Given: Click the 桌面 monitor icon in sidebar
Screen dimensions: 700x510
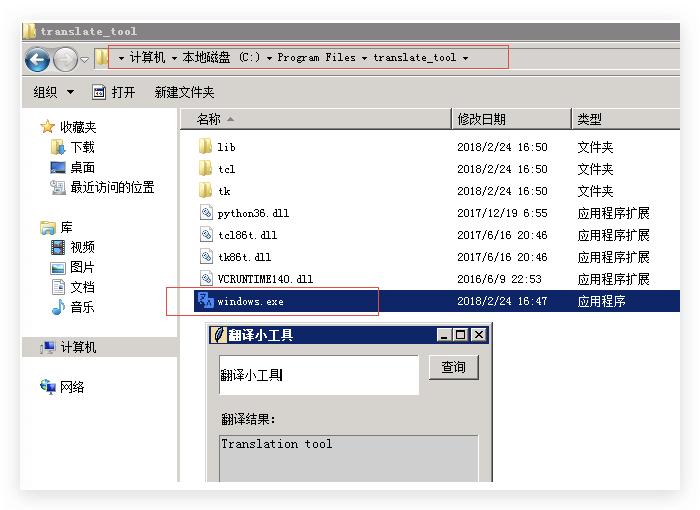Looking at the screenshot, I should (x=58, y=167).
